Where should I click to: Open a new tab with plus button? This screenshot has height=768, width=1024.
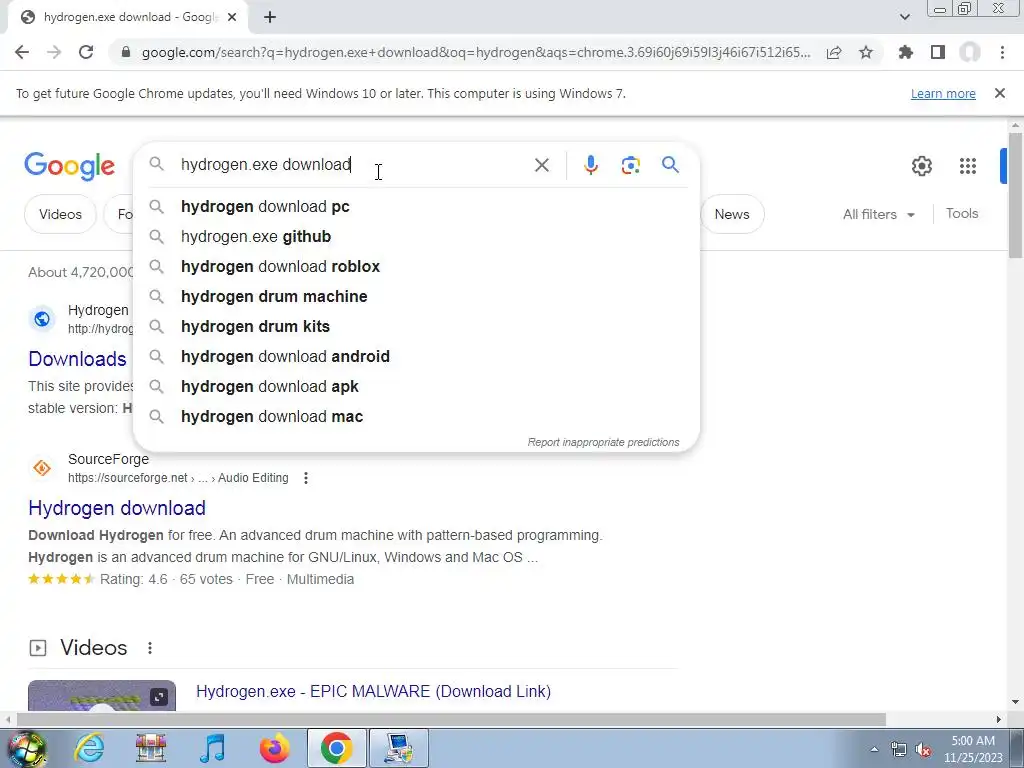point(270,17)
